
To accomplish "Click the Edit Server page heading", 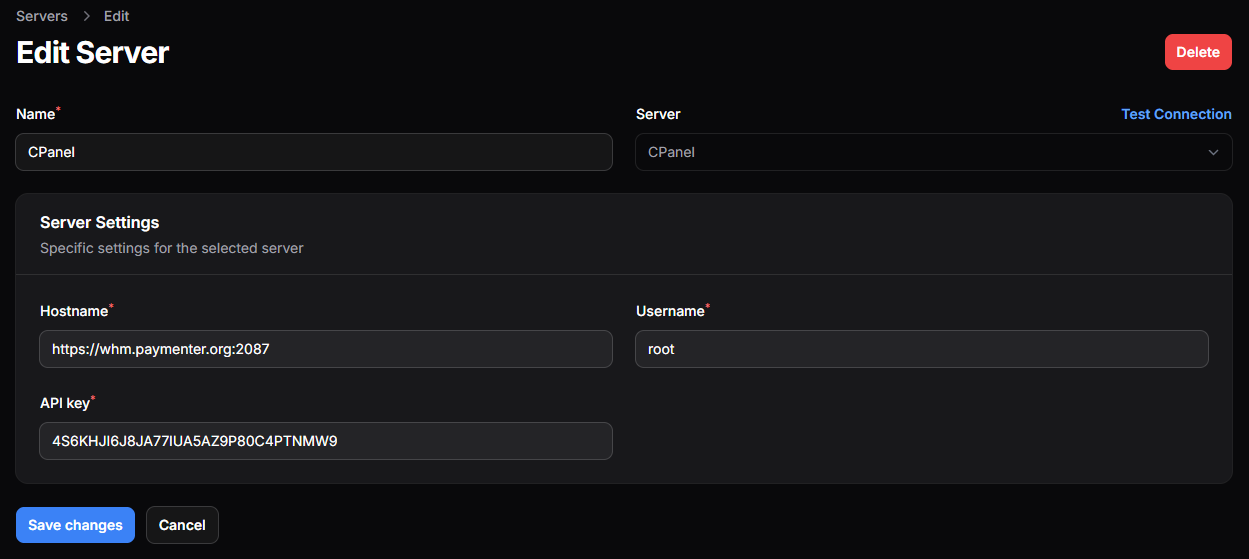I will tap(93, 53).
